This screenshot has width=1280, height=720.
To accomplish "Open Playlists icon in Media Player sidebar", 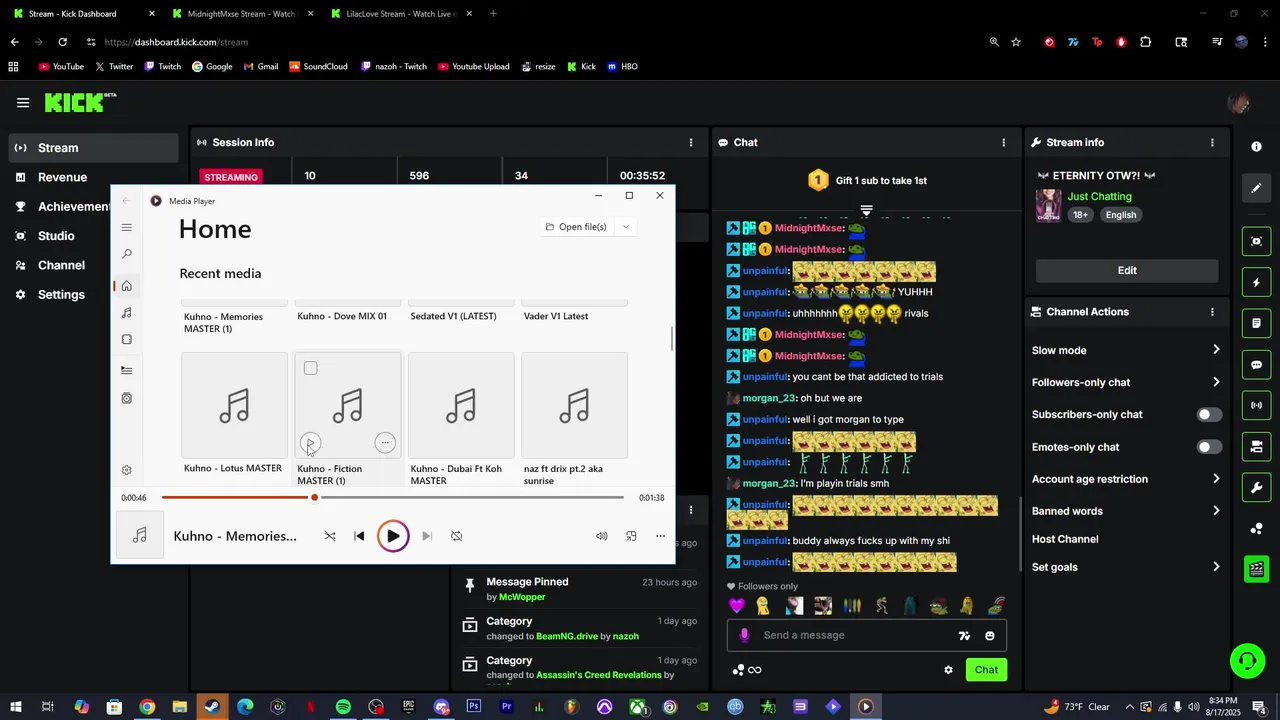I will 127,398.
